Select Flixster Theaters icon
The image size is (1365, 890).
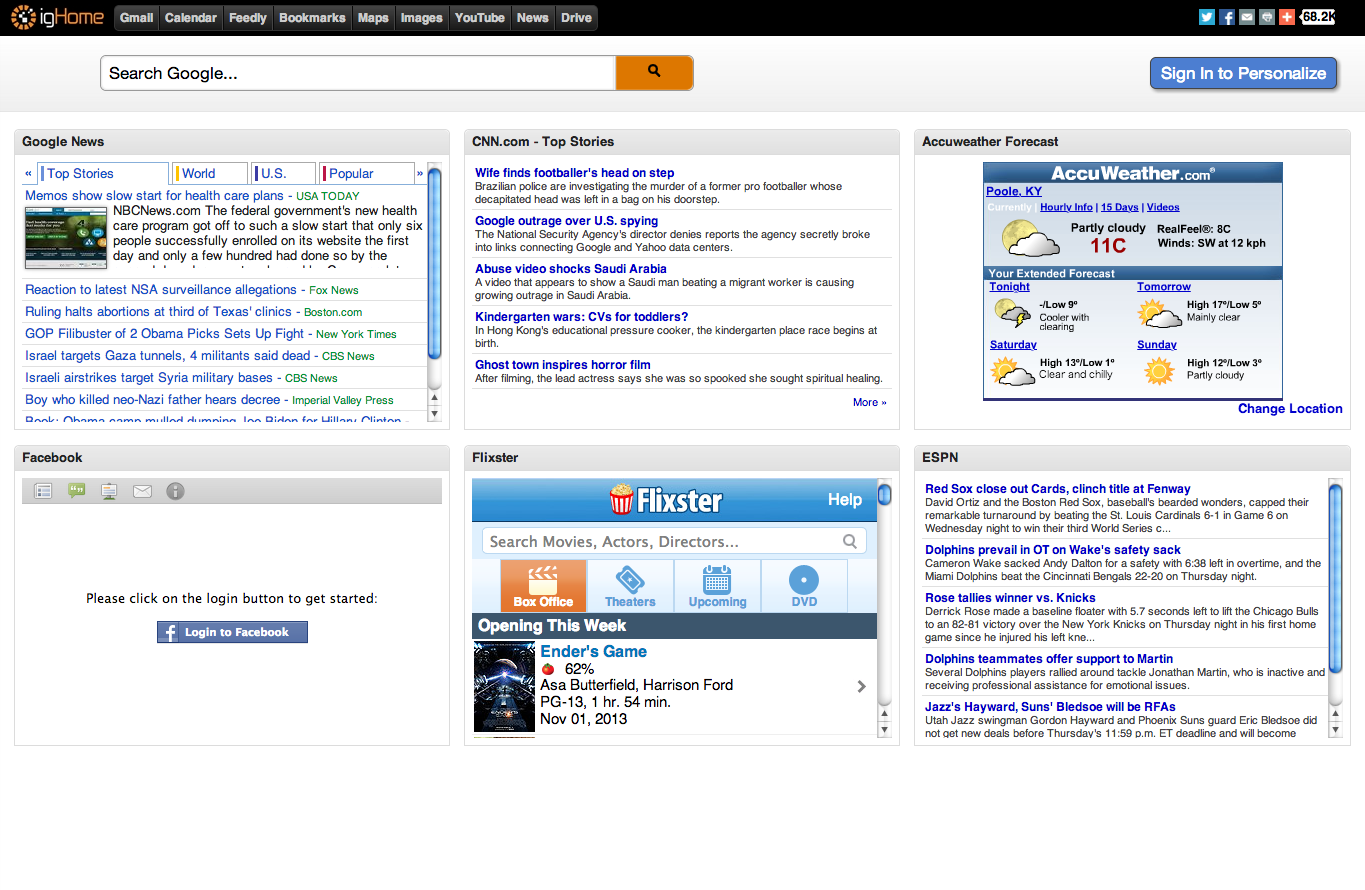coord(630,586)
